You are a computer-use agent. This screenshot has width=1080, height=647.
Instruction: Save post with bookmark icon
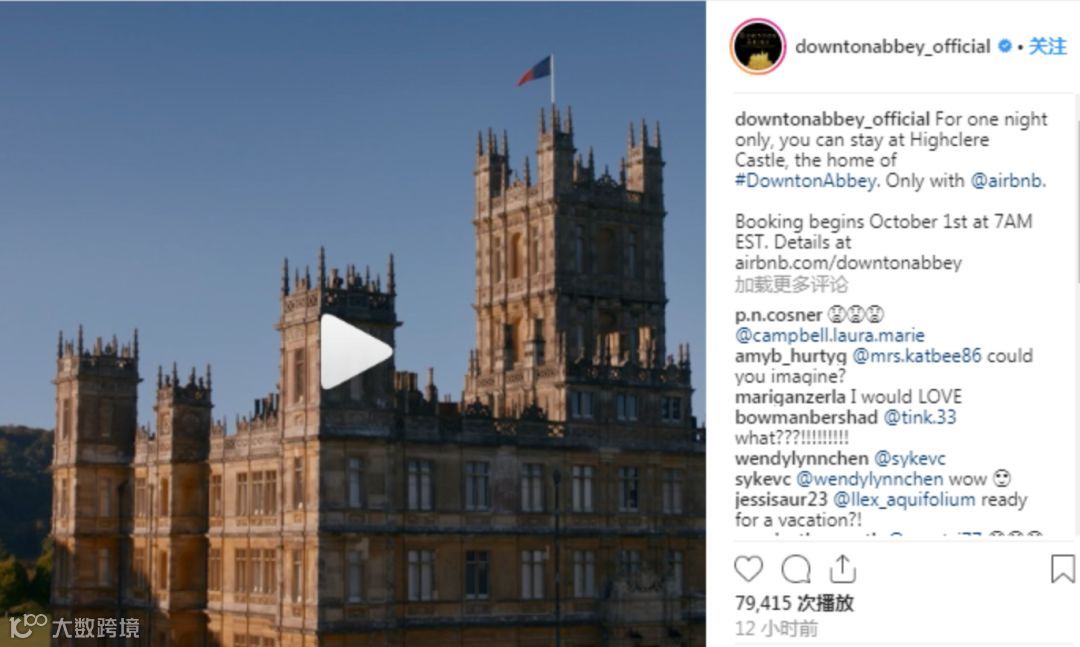[x=1062, y=569]
